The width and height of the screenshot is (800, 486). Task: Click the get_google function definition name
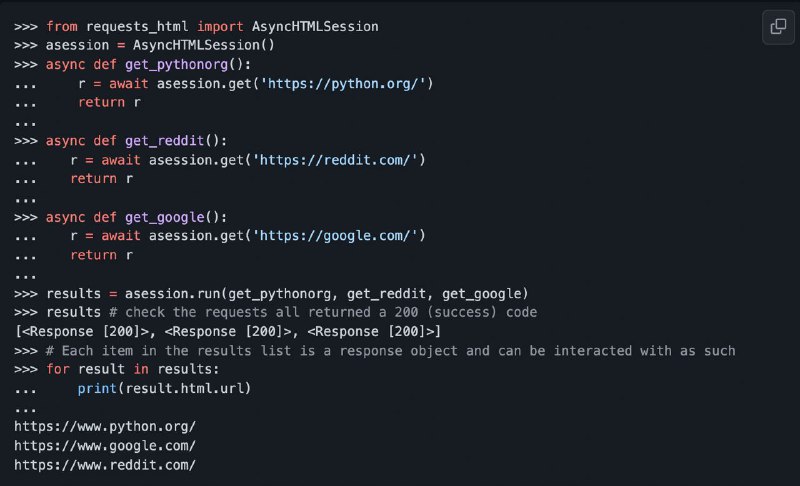164,217
